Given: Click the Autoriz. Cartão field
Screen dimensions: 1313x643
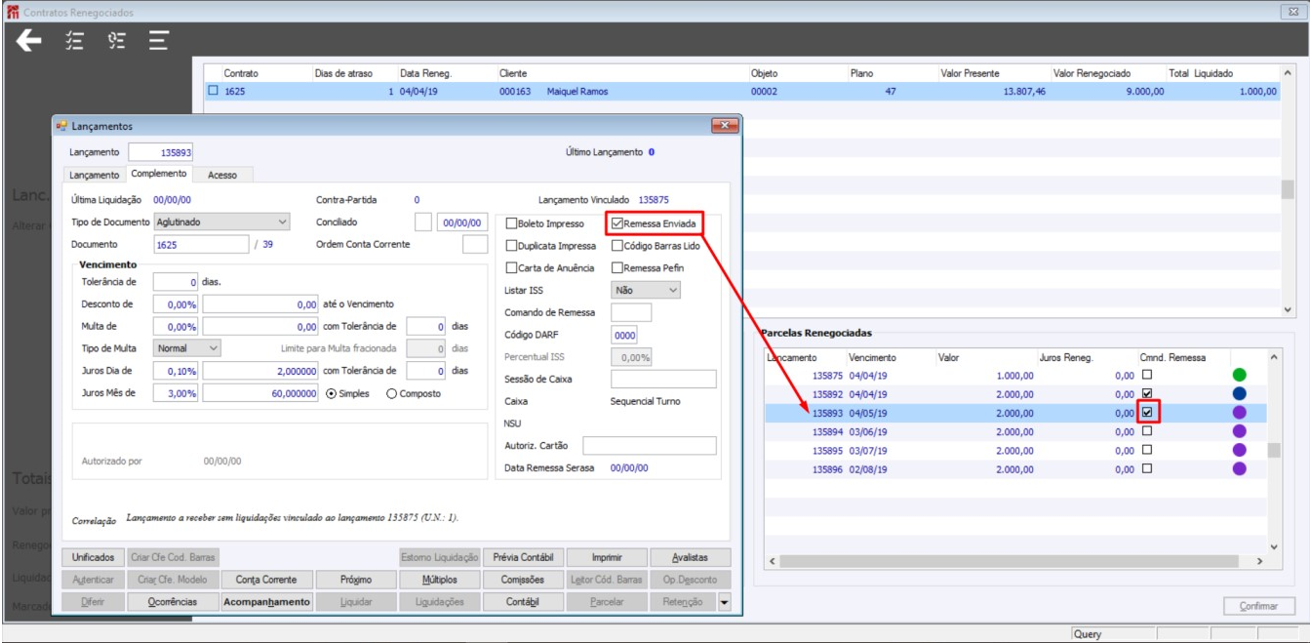Looking at the screenshot, I should pyautogui.click(x=650, y=445).
